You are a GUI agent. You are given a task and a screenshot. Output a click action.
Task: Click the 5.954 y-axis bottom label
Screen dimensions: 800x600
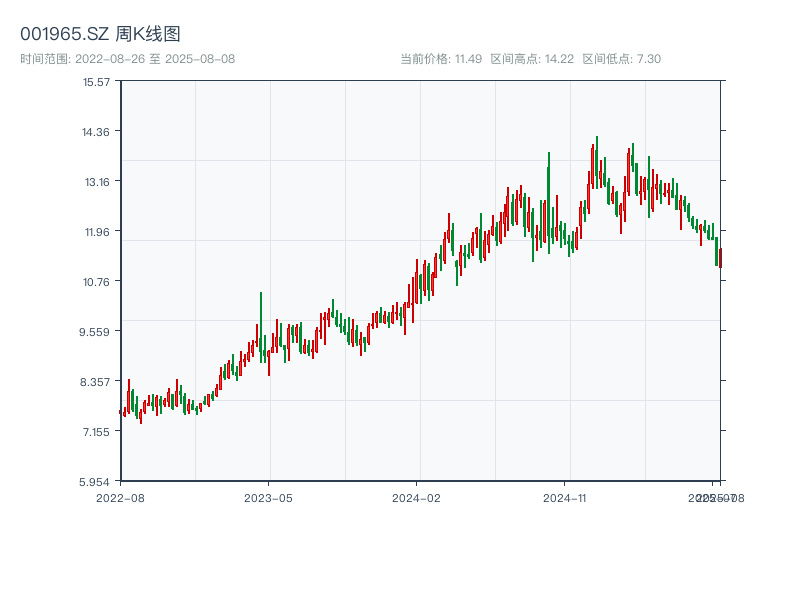point(96,481)
